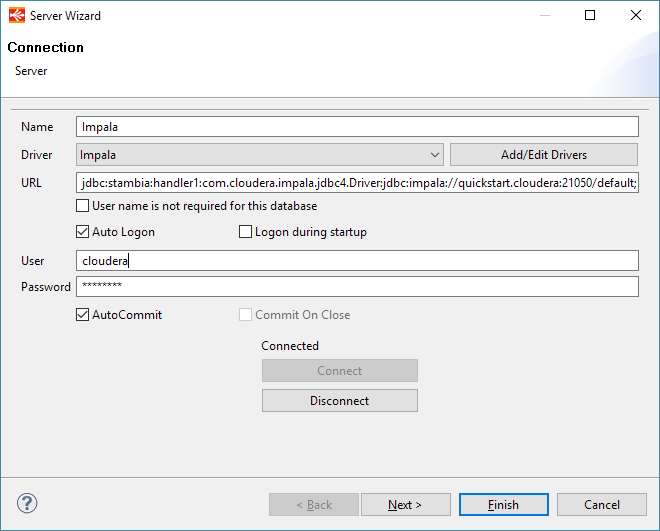Click the Server Wizard app icon
Viewport: 660px width, 531px height.
(x=17, y=16)
